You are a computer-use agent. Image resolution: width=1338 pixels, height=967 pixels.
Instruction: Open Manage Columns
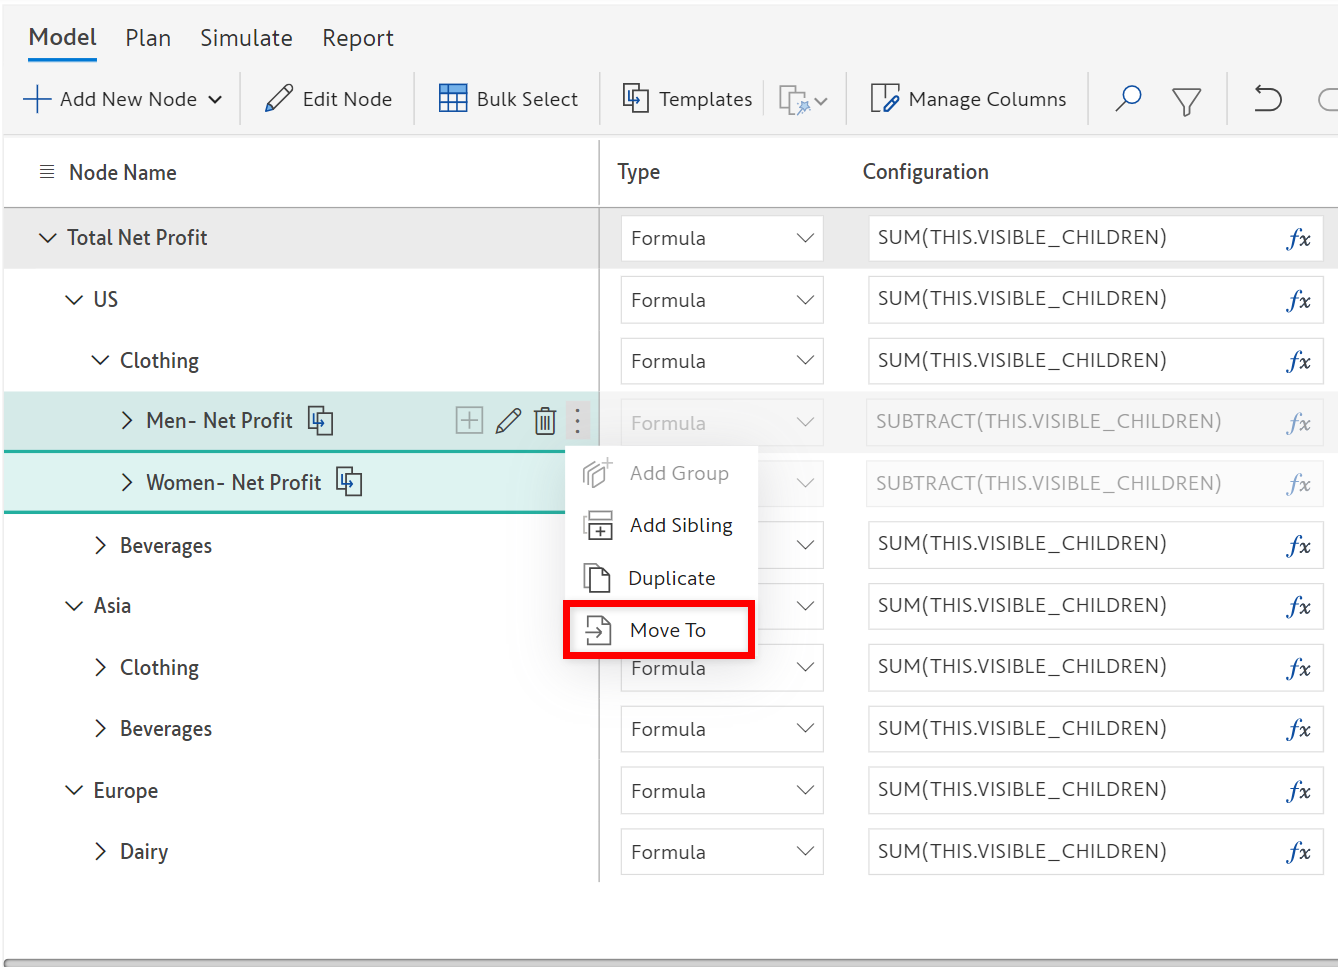coord(968,99)
